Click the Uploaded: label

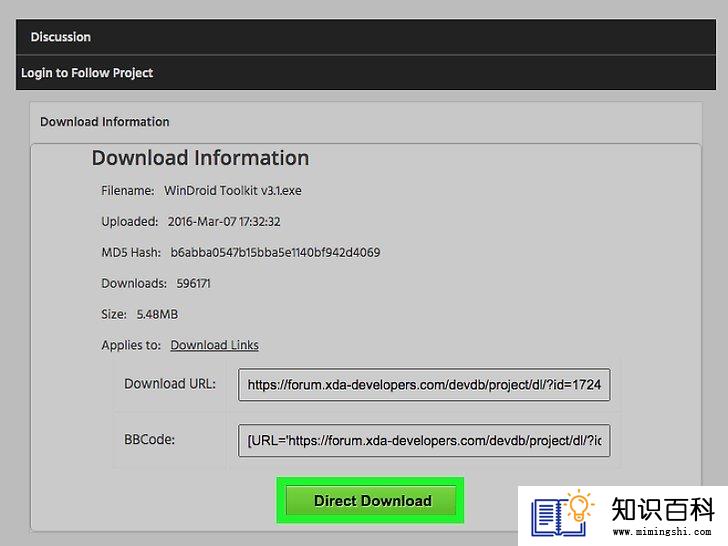(130, 221)
